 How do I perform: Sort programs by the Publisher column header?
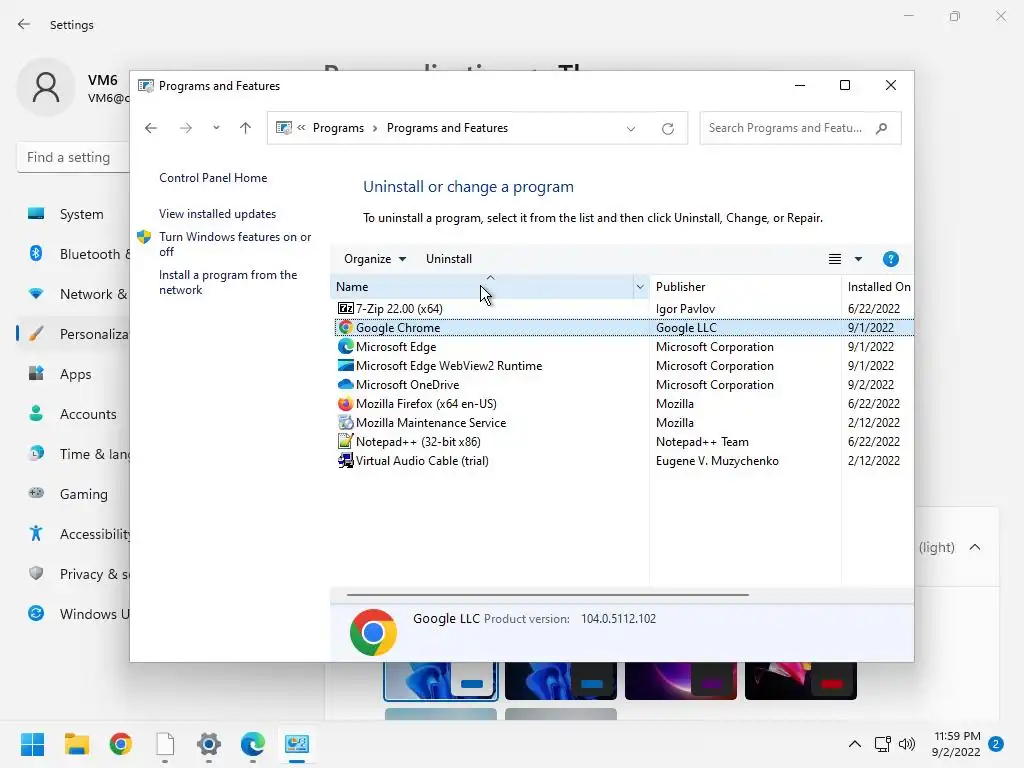pos(745,287)
